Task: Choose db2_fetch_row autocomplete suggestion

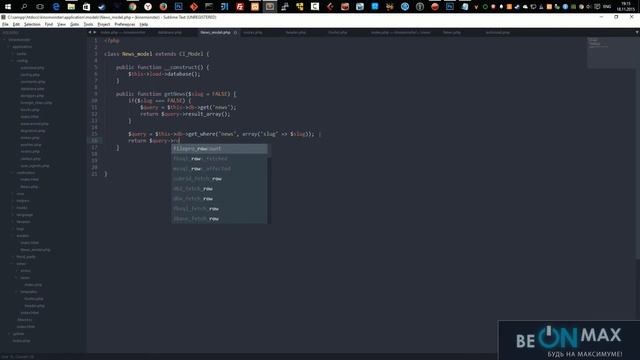Action: coord(219,189)
